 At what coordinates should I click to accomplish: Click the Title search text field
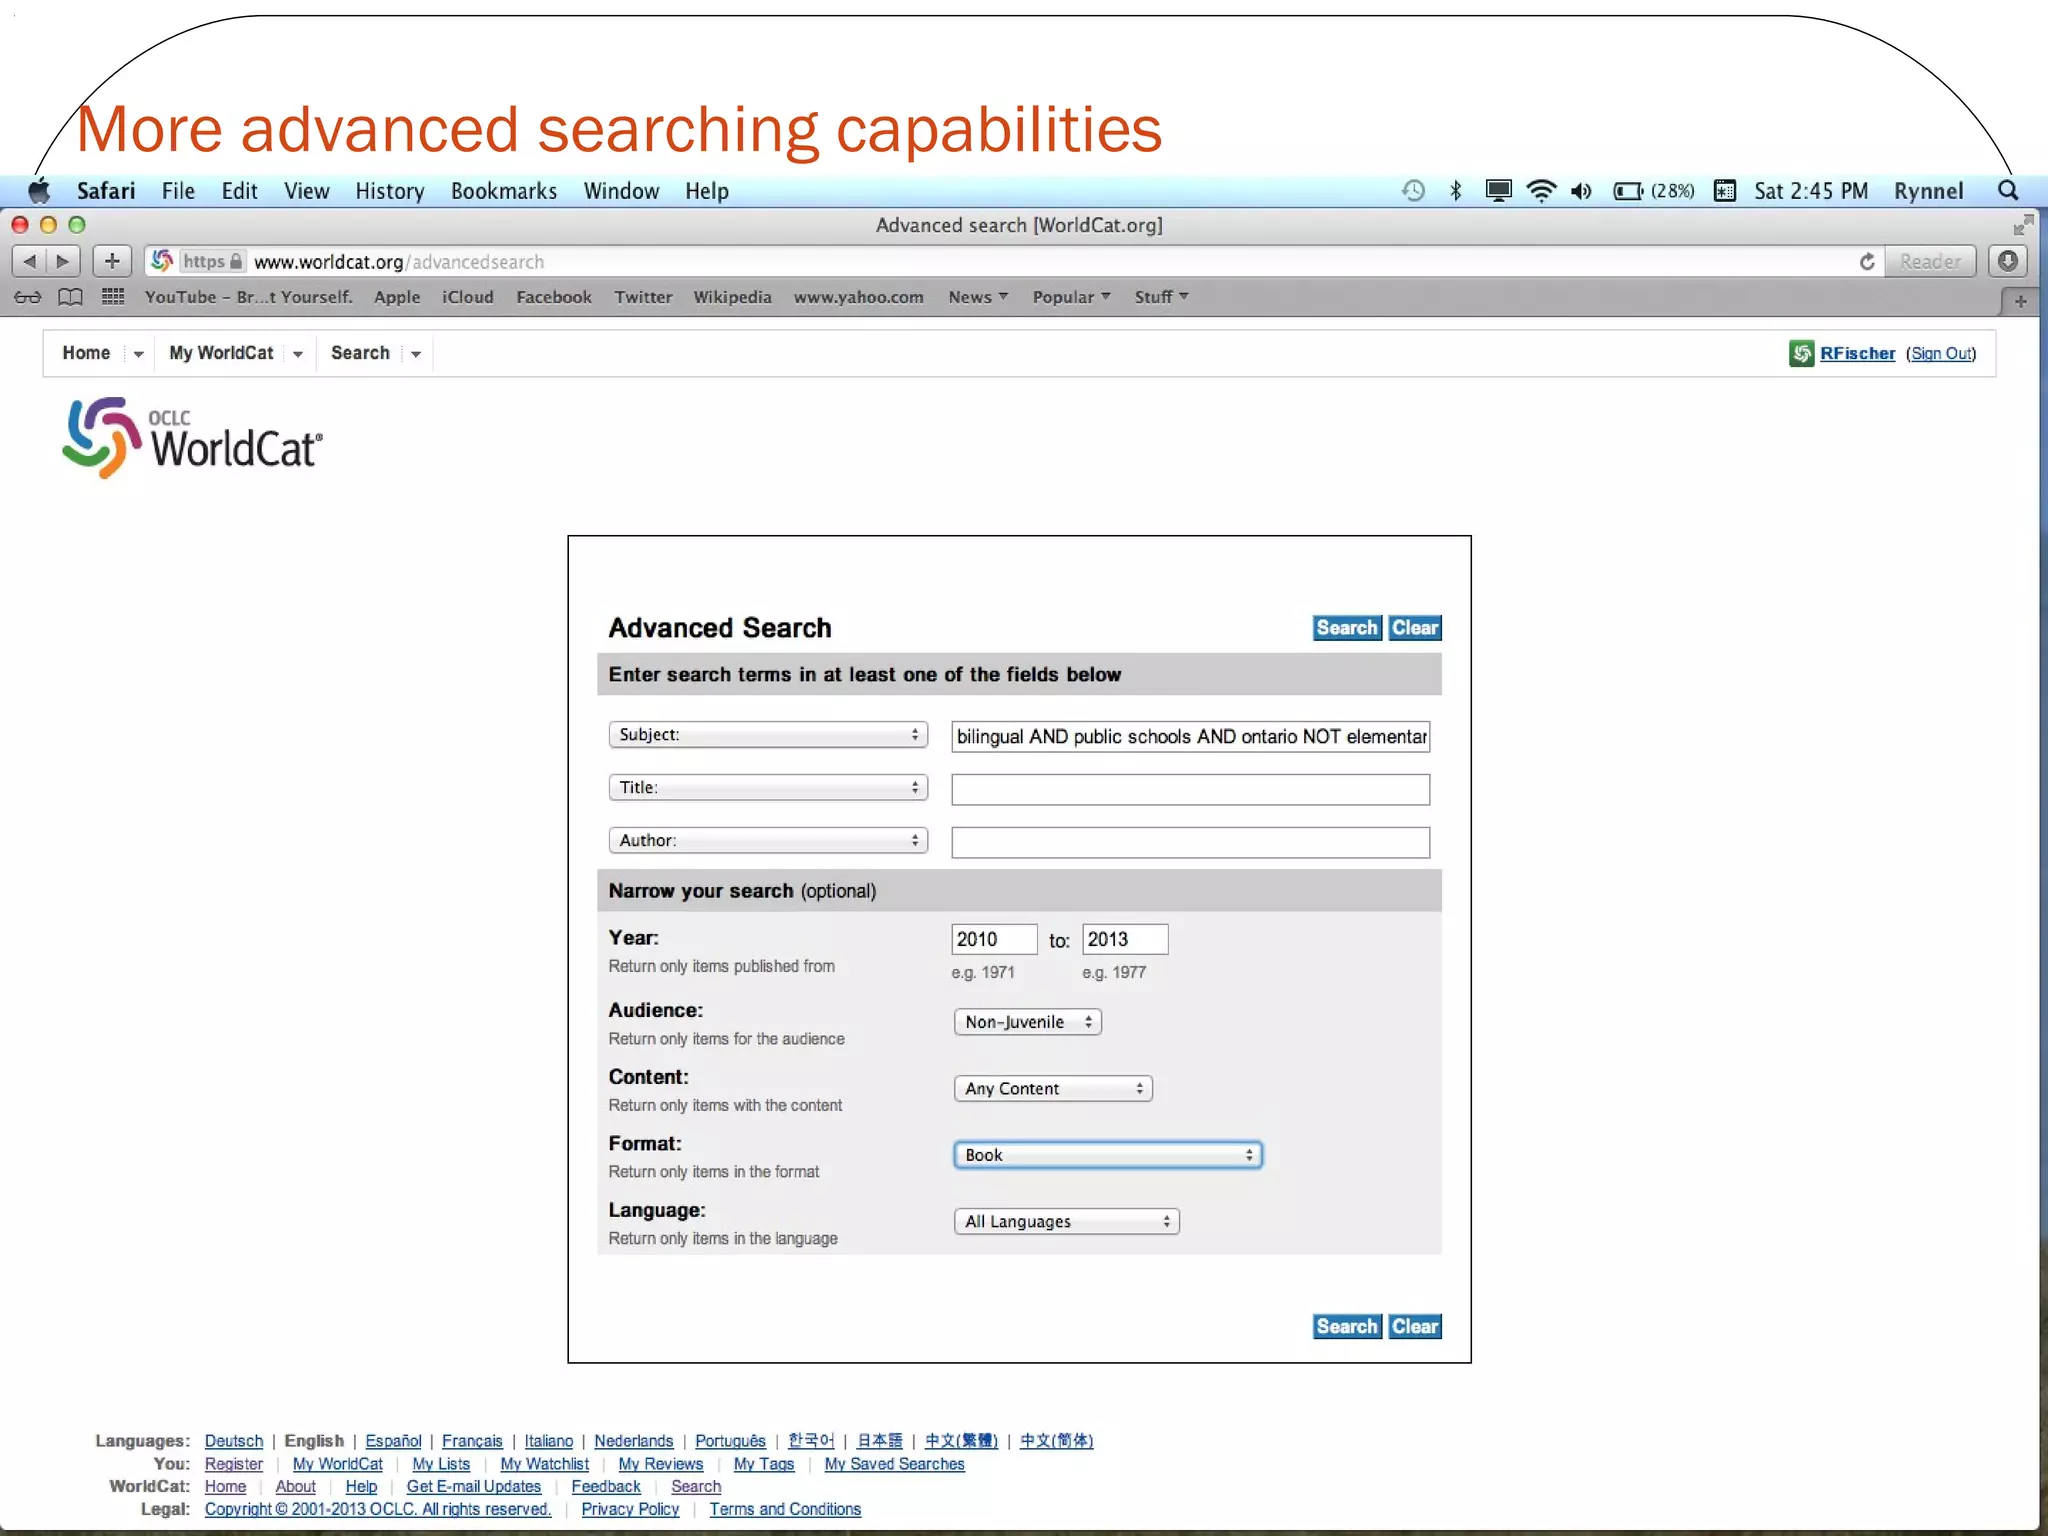point(1190,789)
